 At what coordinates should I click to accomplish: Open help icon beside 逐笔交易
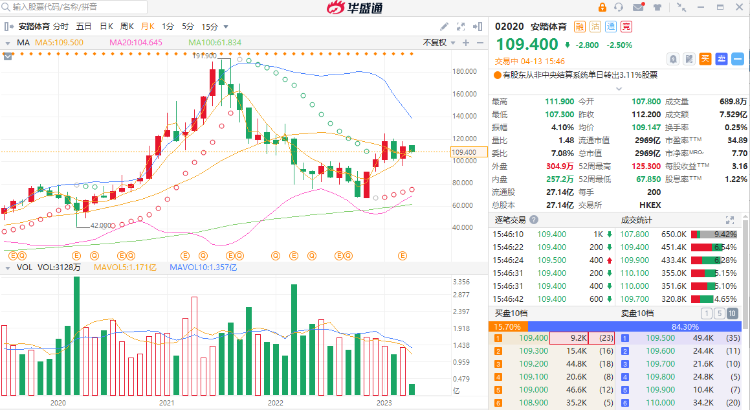pyautogui.click(x=534, y=220)
